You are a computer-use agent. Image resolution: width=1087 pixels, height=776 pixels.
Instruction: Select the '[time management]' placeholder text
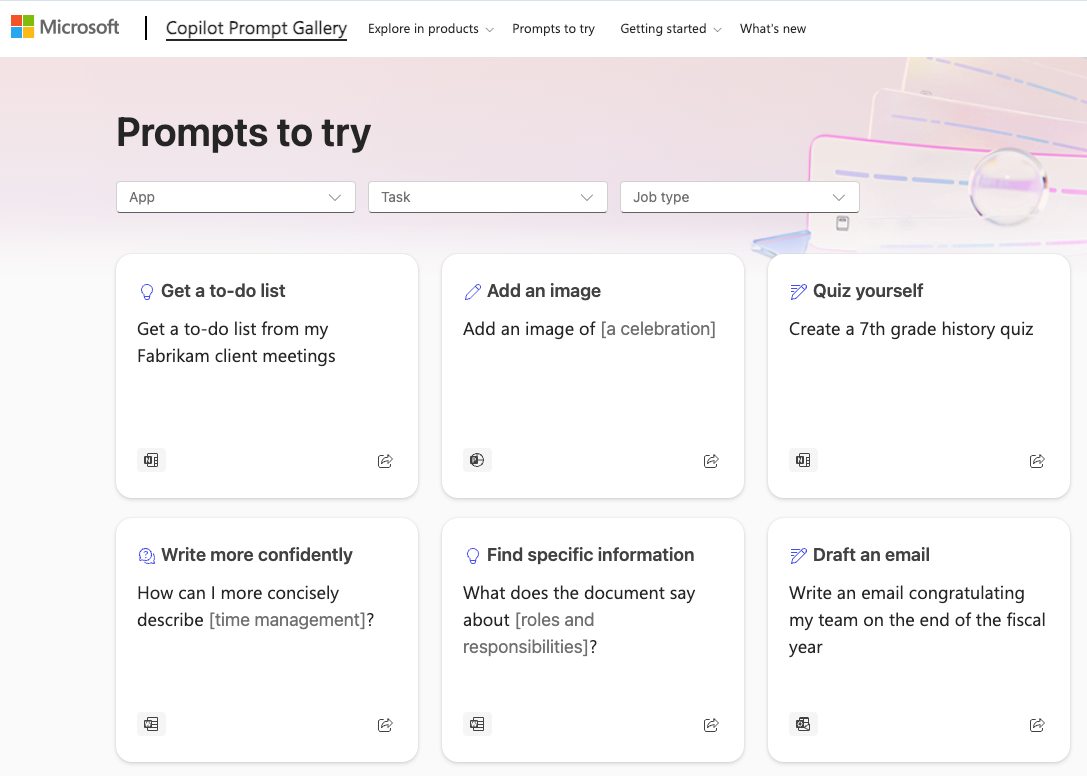287,620
